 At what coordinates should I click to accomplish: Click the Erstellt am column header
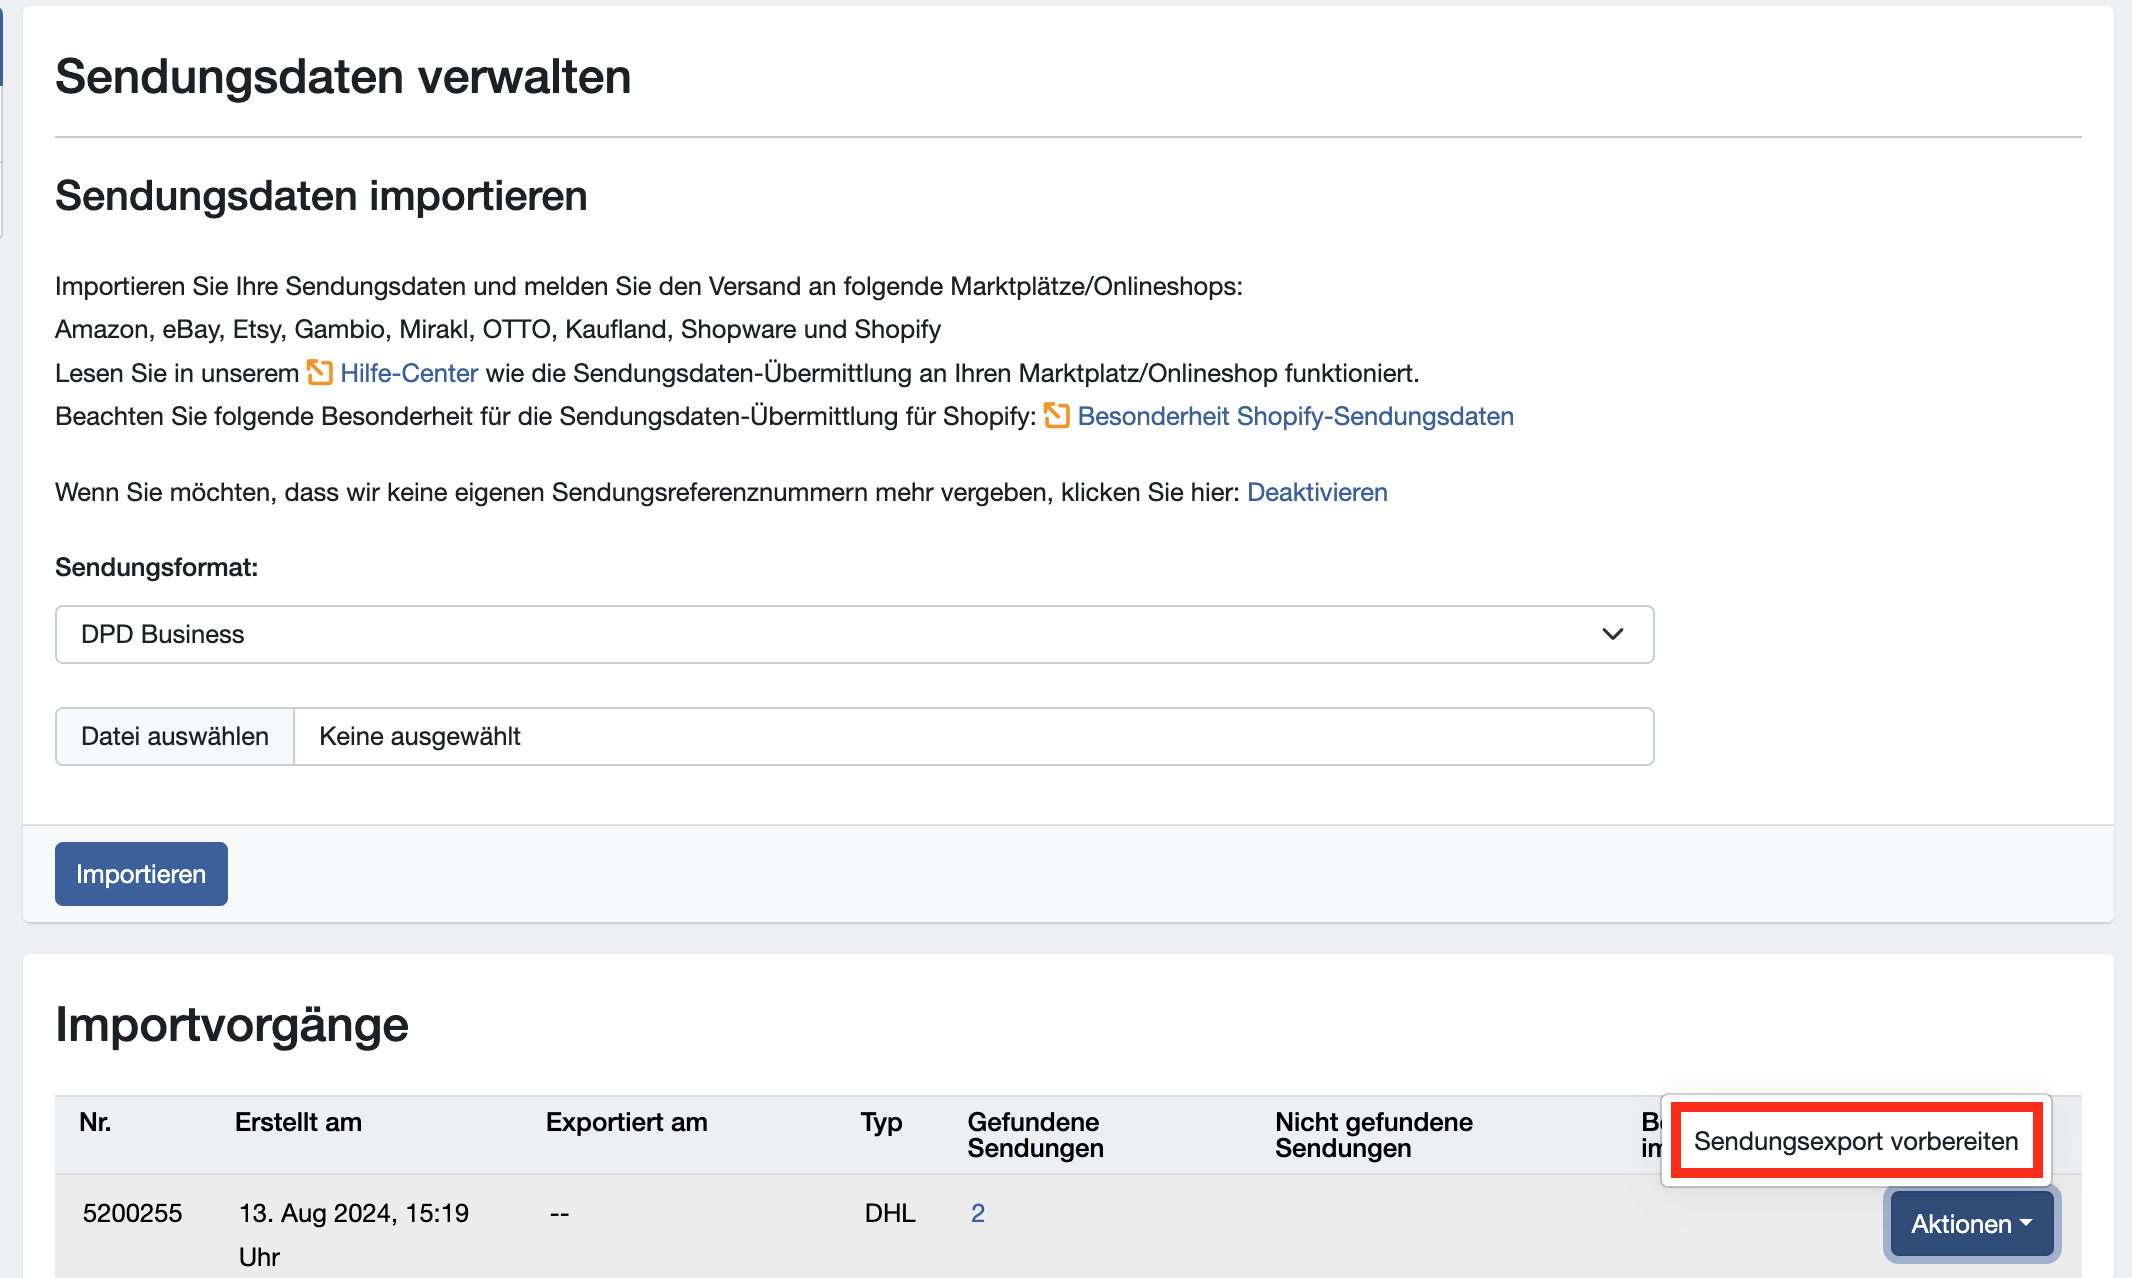point(298,1122)
